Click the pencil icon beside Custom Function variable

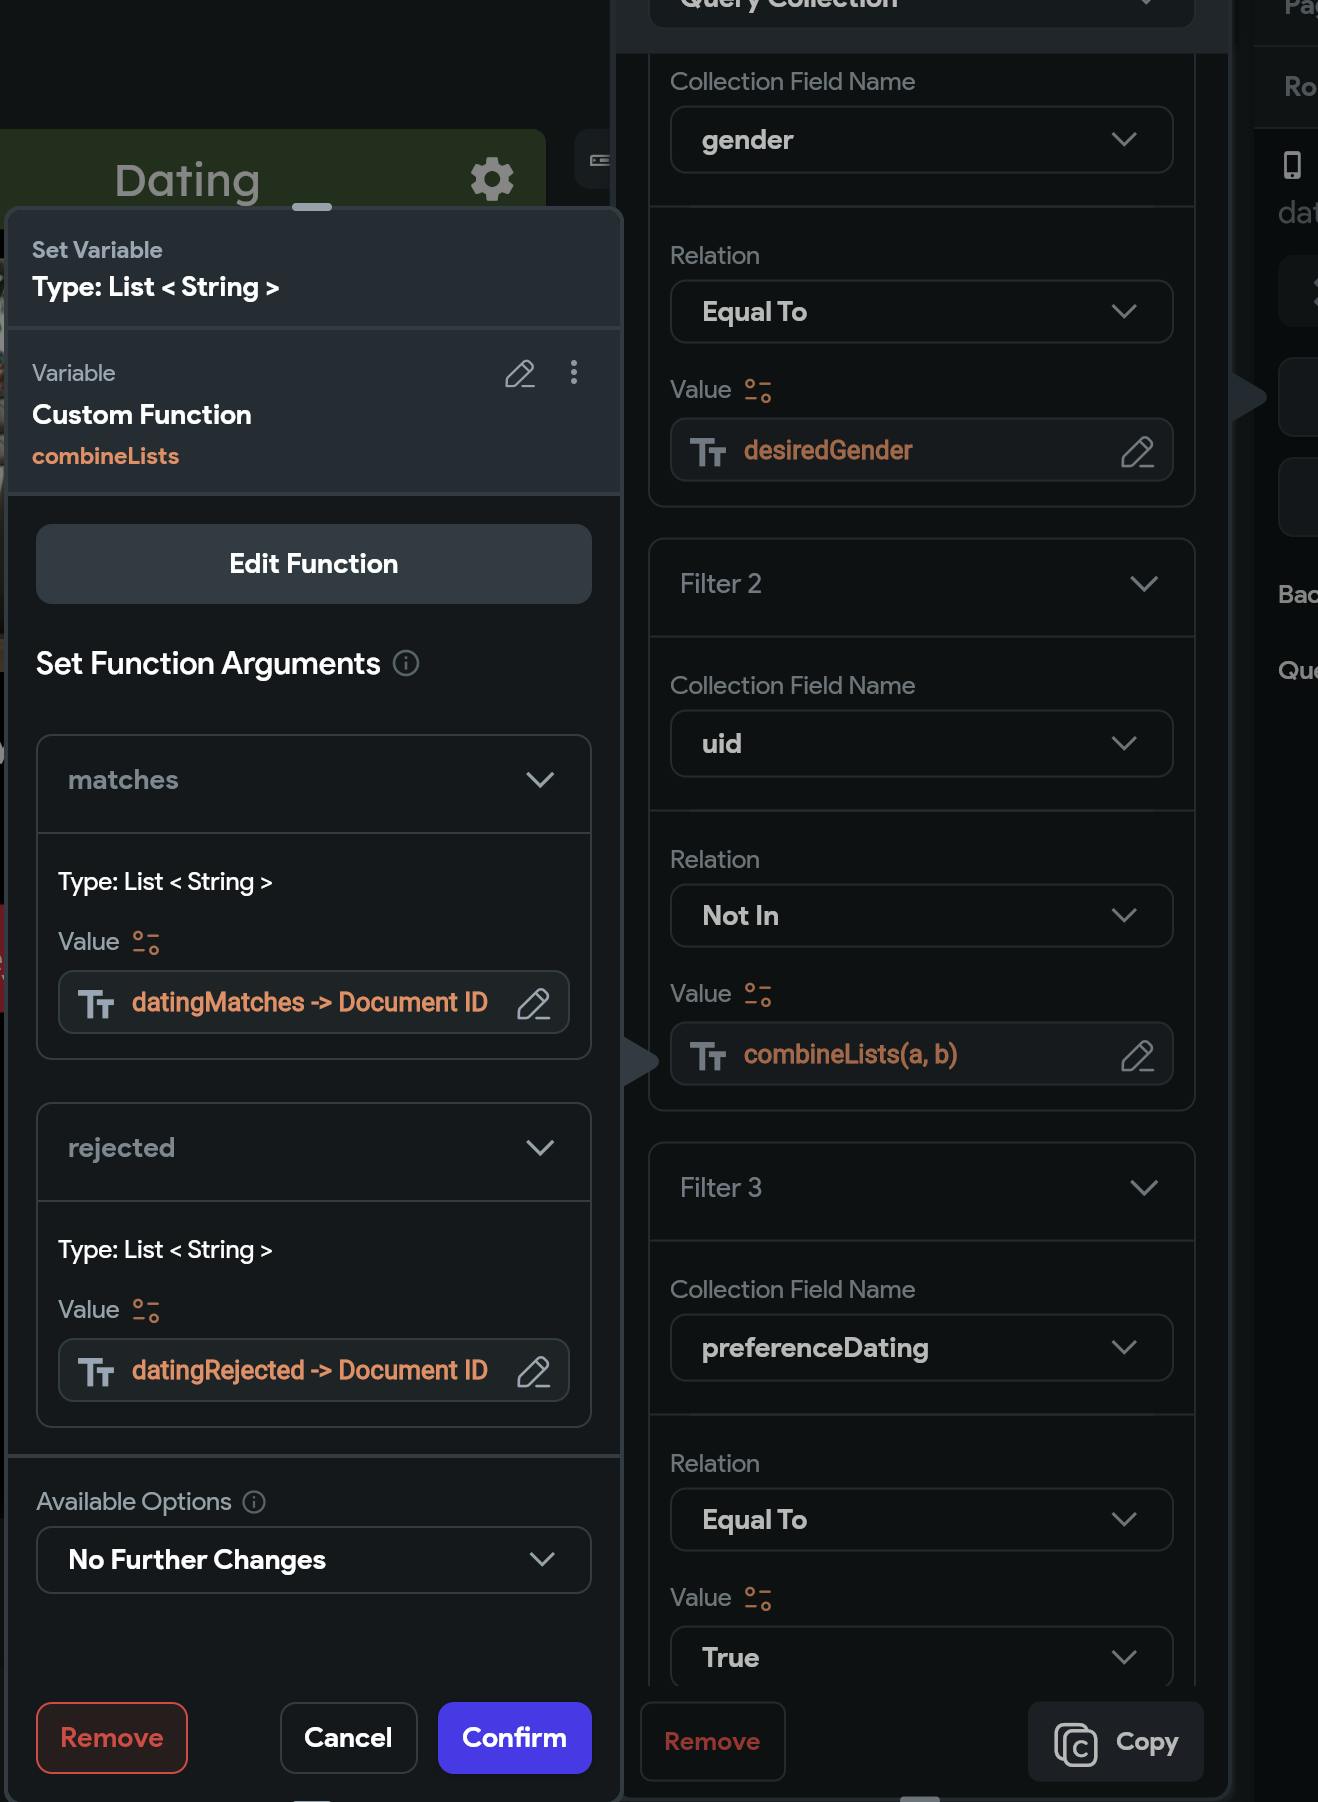(x=520, y=374)
